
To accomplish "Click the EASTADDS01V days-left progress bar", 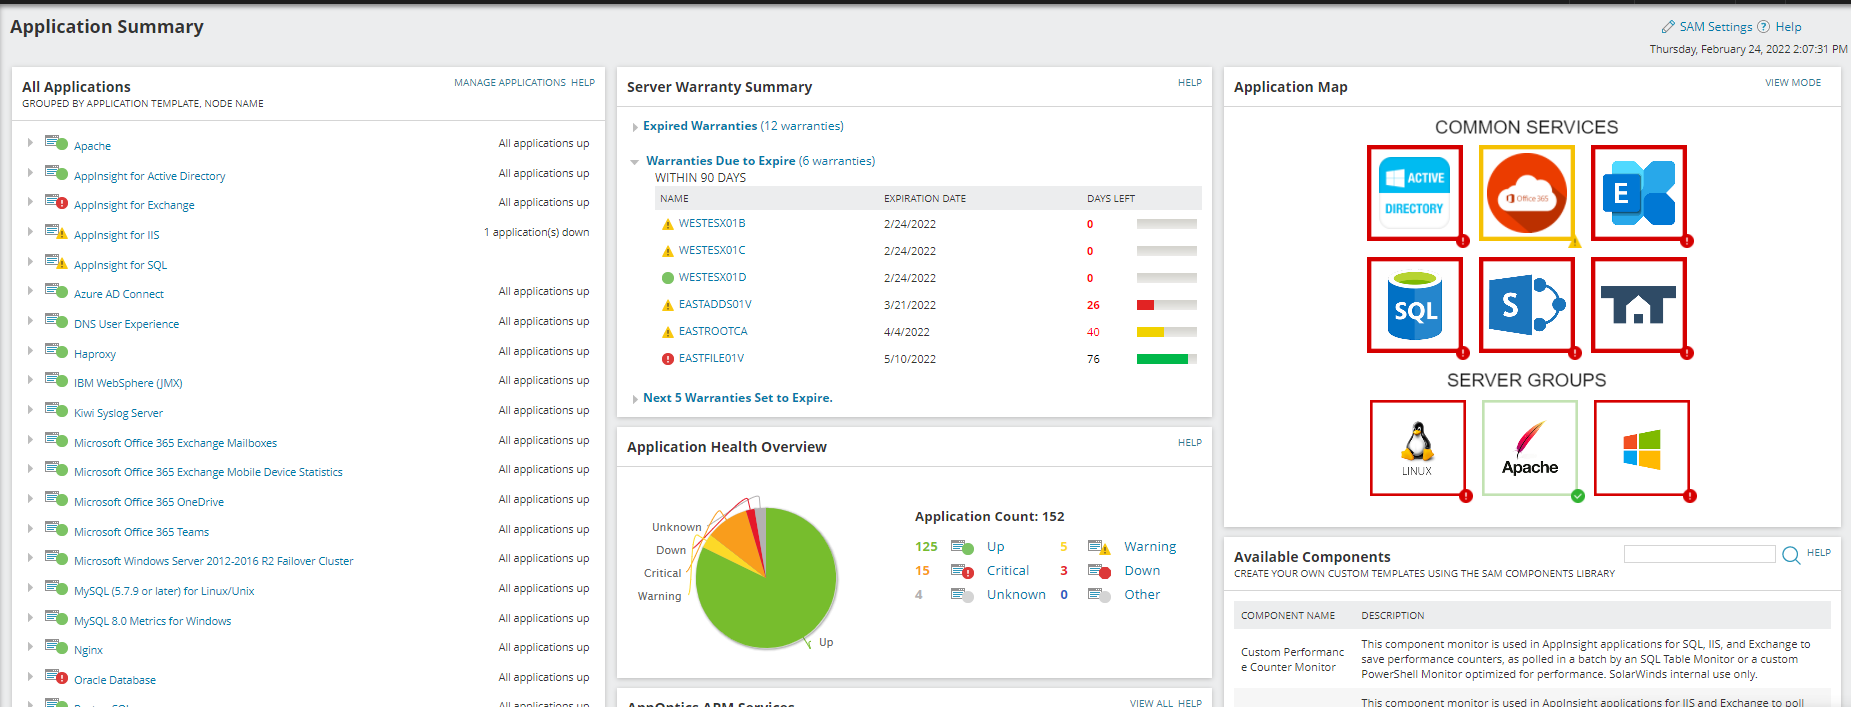I will (1167, 305).
